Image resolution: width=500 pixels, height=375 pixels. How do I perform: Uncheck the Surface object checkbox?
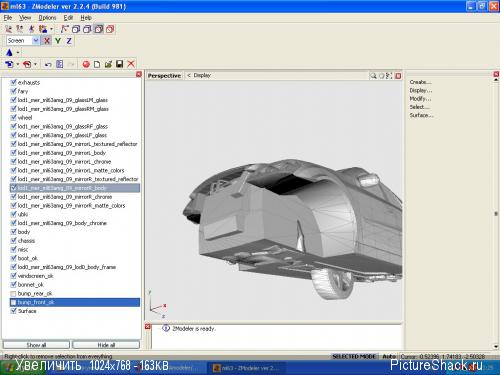(13, 311)
